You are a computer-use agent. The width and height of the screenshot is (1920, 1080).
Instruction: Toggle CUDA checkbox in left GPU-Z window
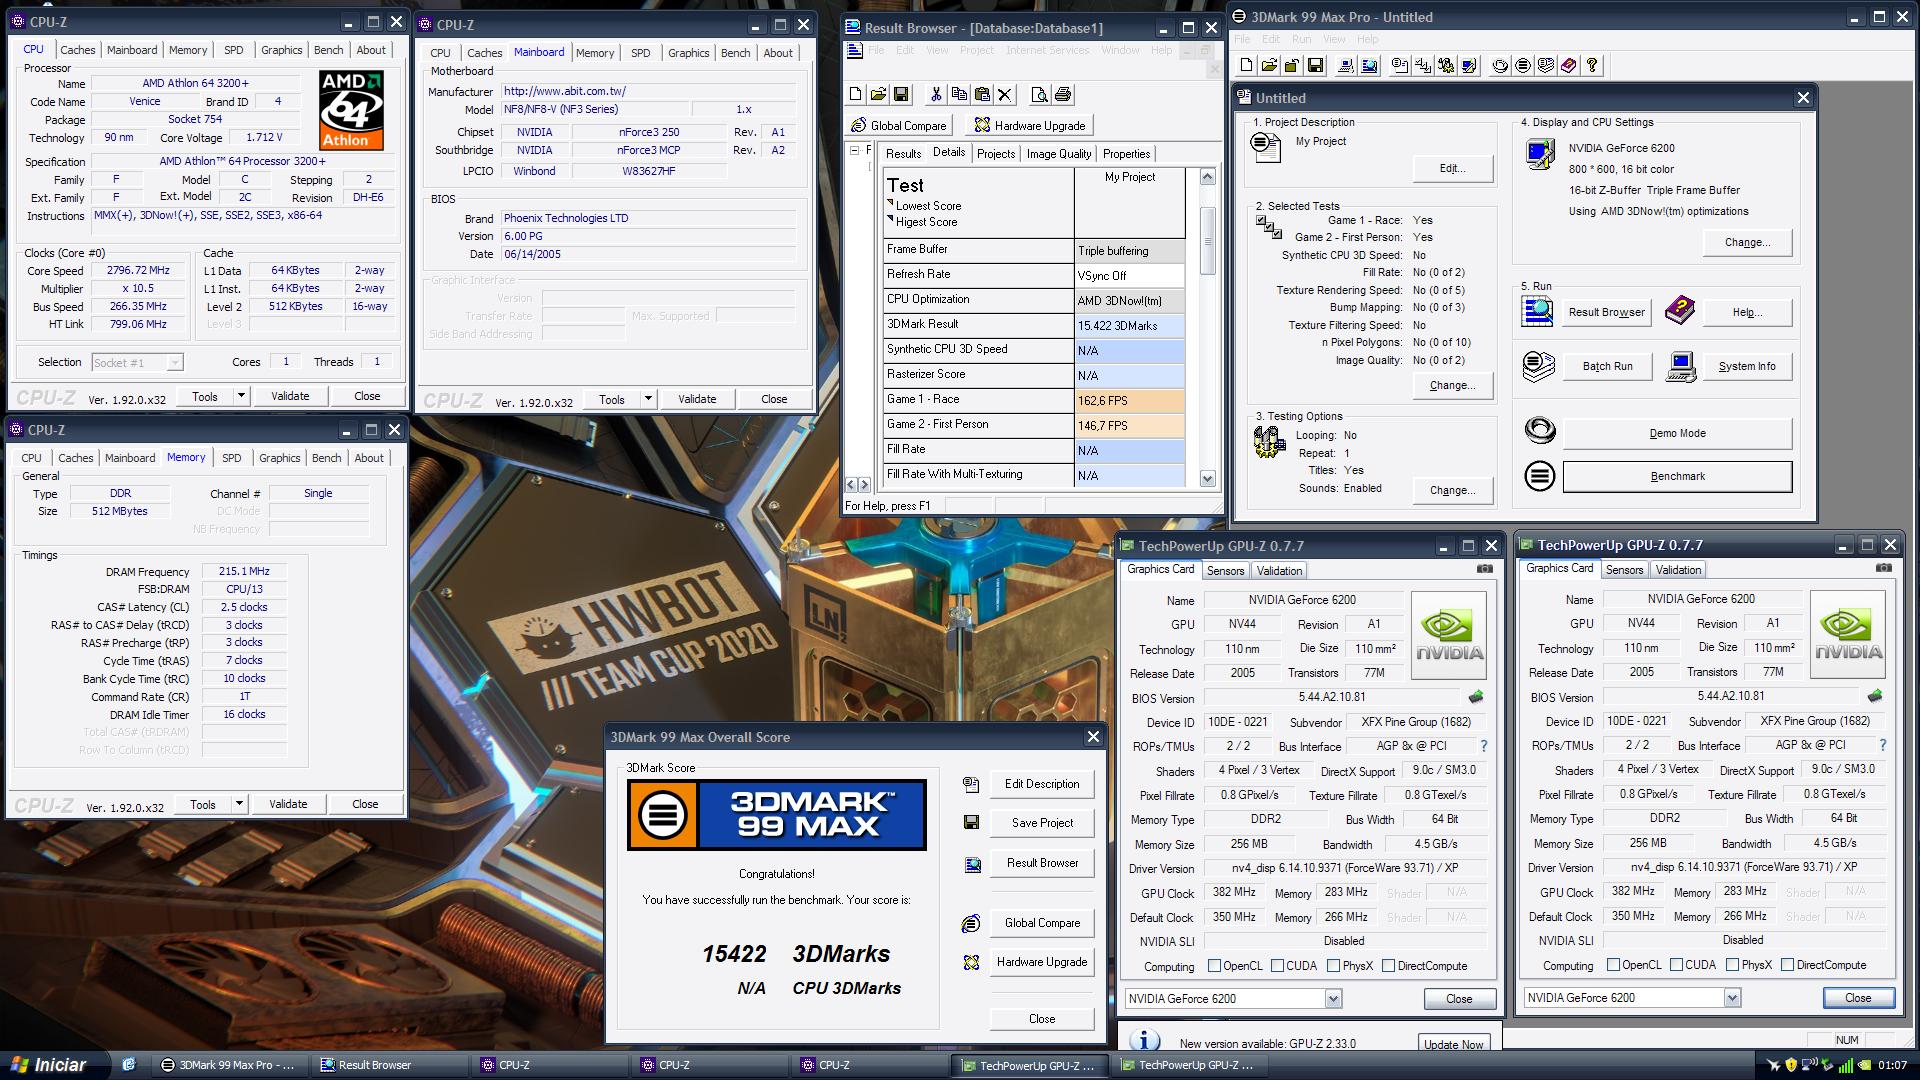(1277, 966)
